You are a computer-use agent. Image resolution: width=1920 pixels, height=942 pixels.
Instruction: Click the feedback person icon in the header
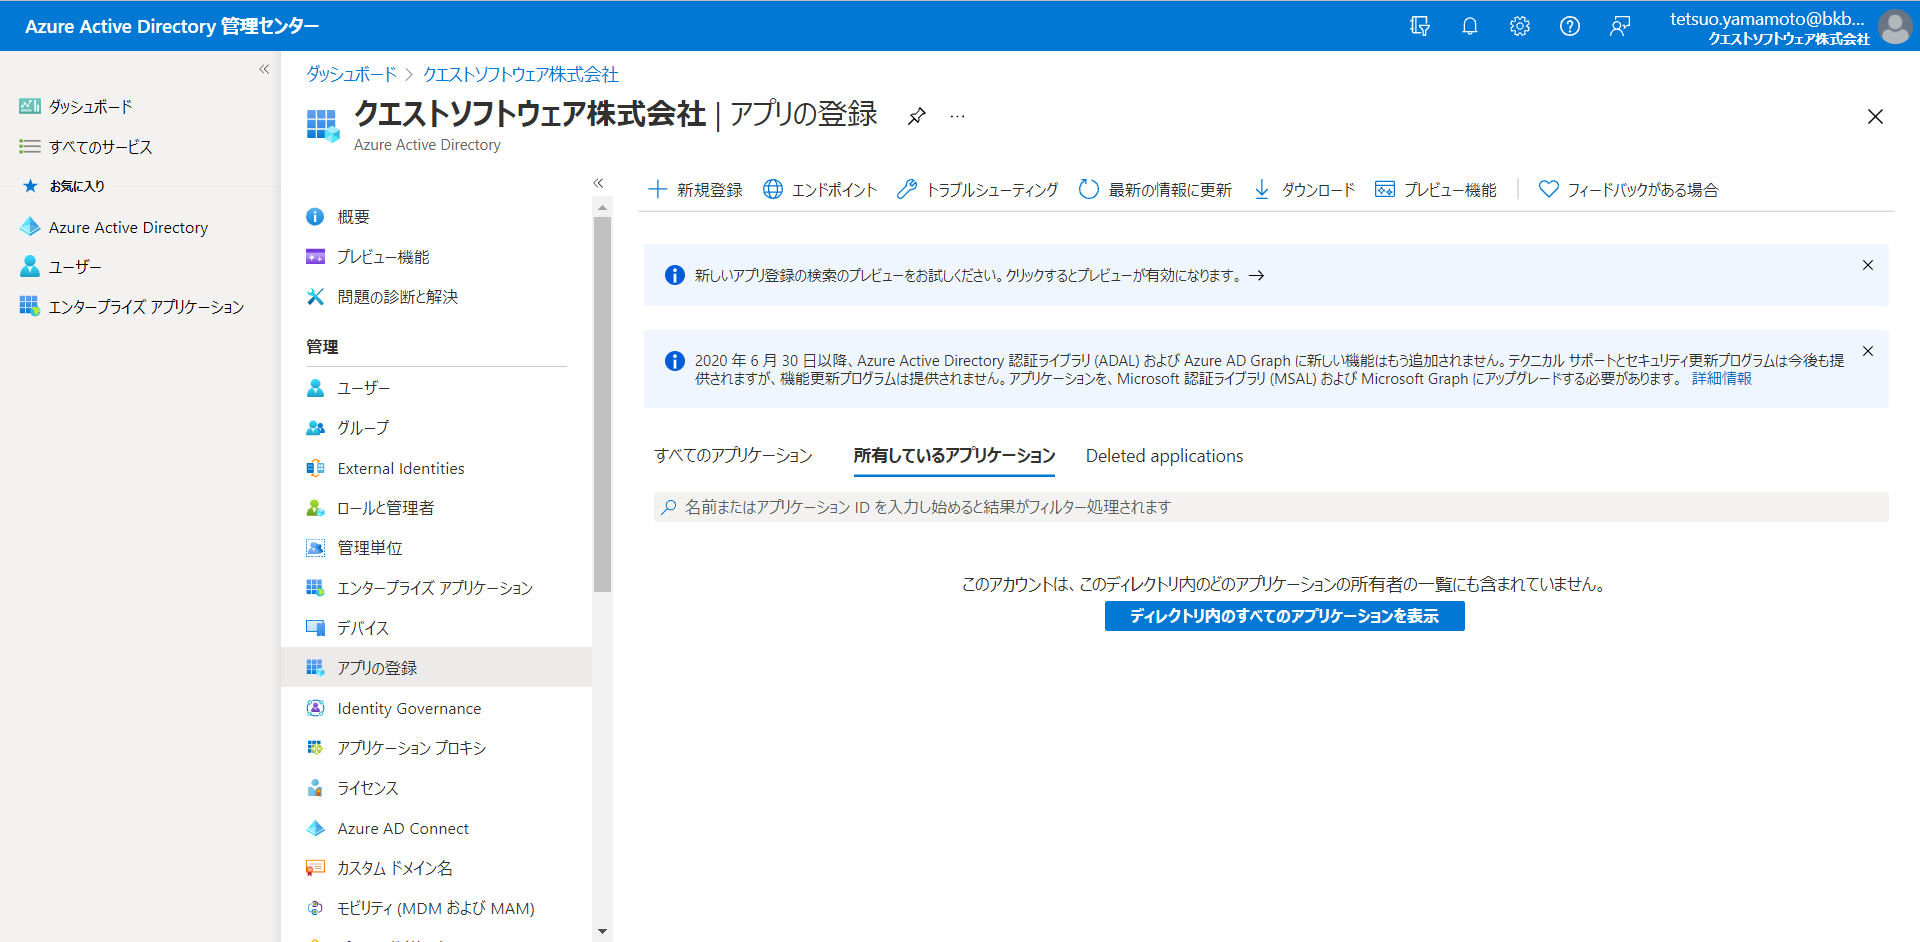[x=1619, y=26]
